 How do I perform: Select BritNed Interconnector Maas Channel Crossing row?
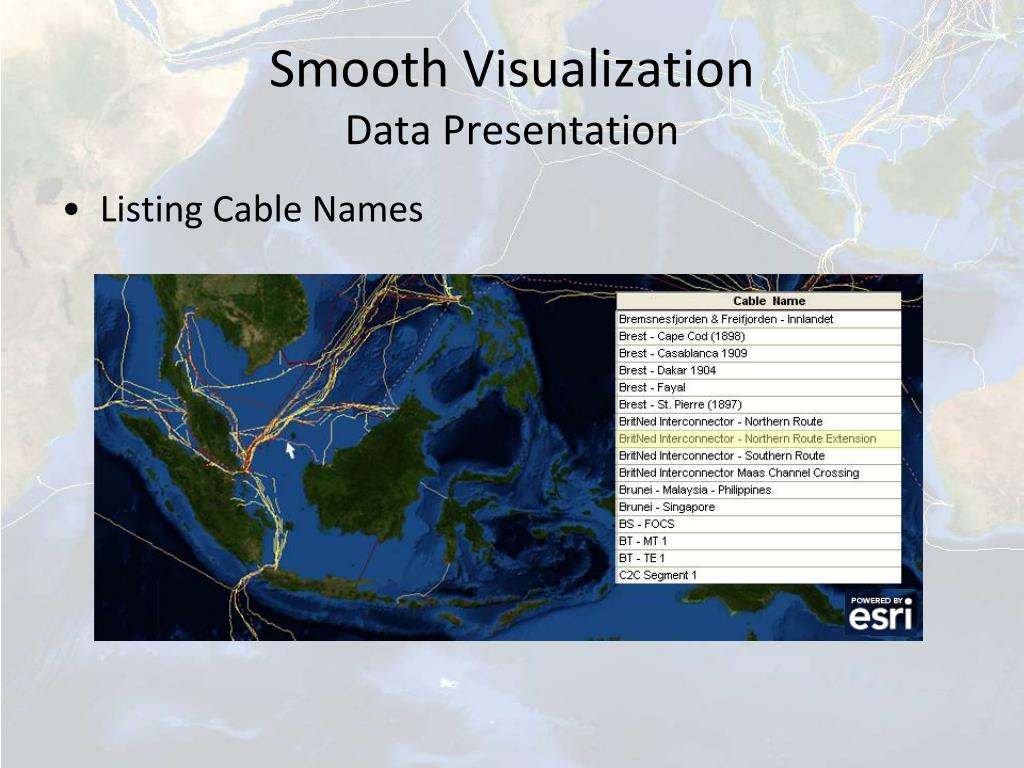759,473
